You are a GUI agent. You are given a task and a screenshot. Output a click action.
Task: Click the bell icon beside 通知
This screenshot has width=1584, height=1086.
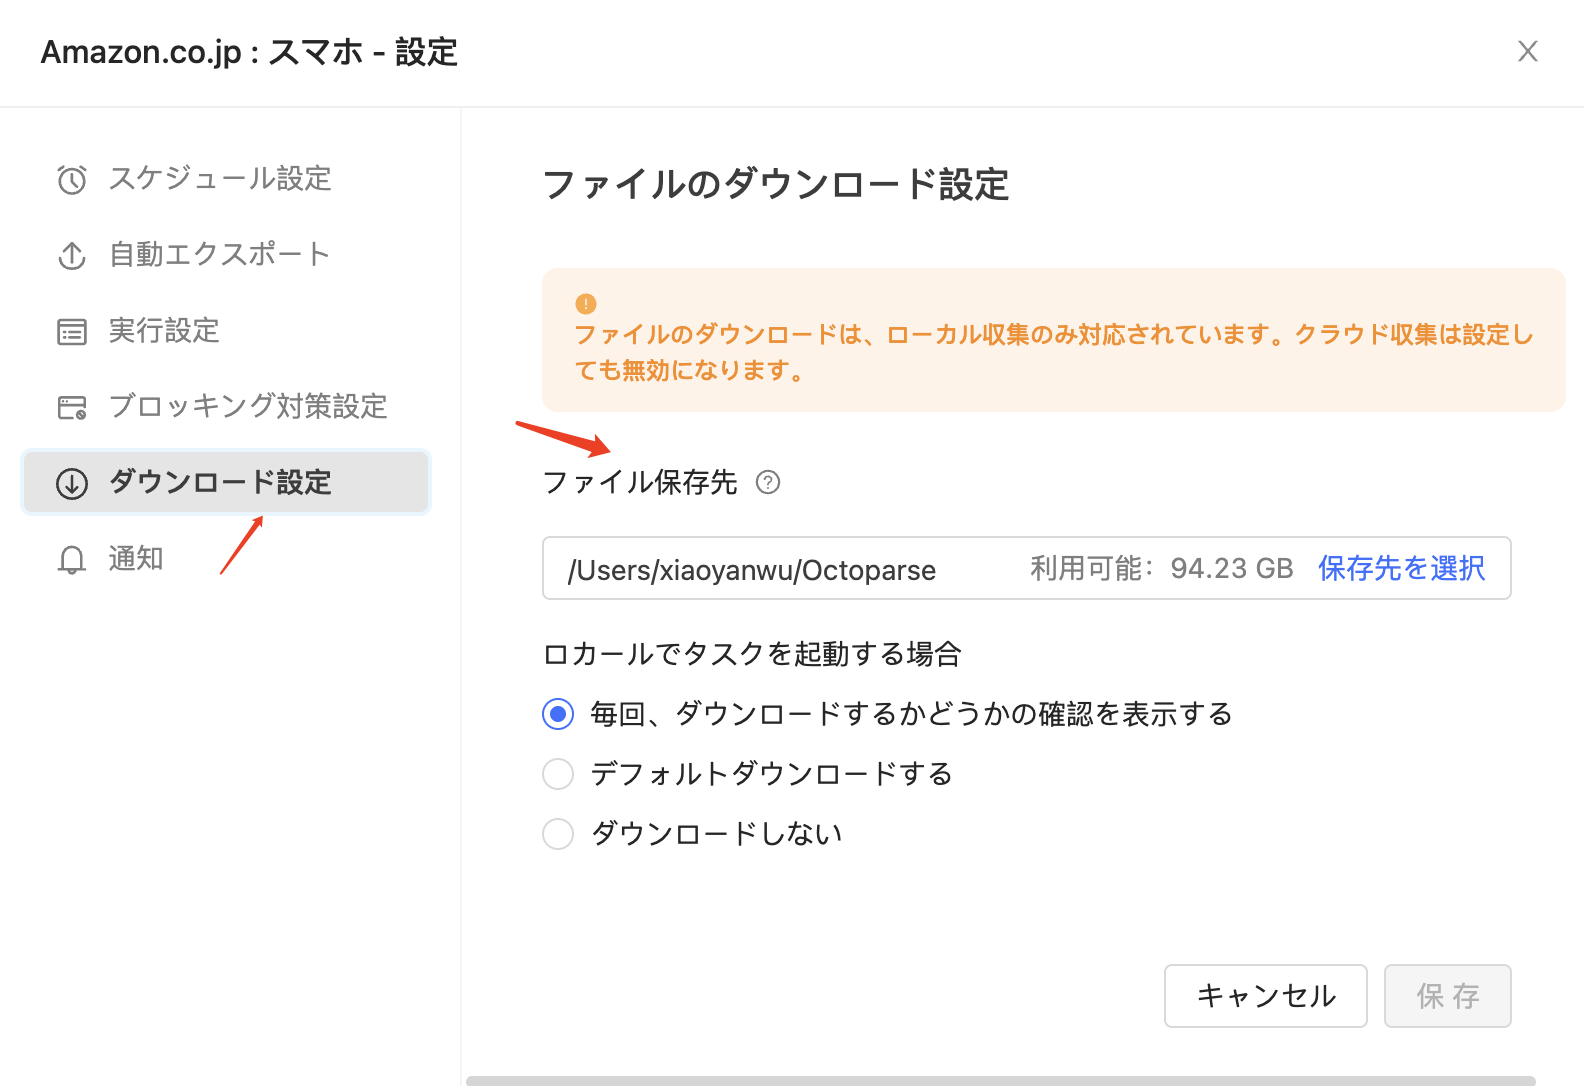(x=72, y=560)
